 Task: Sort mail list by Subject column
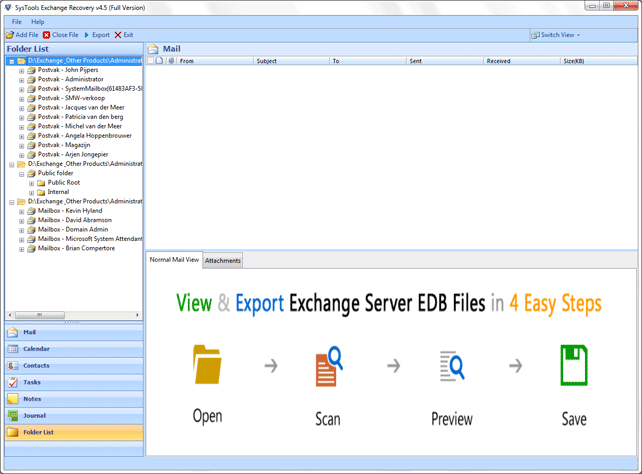[x=292, y=61]
